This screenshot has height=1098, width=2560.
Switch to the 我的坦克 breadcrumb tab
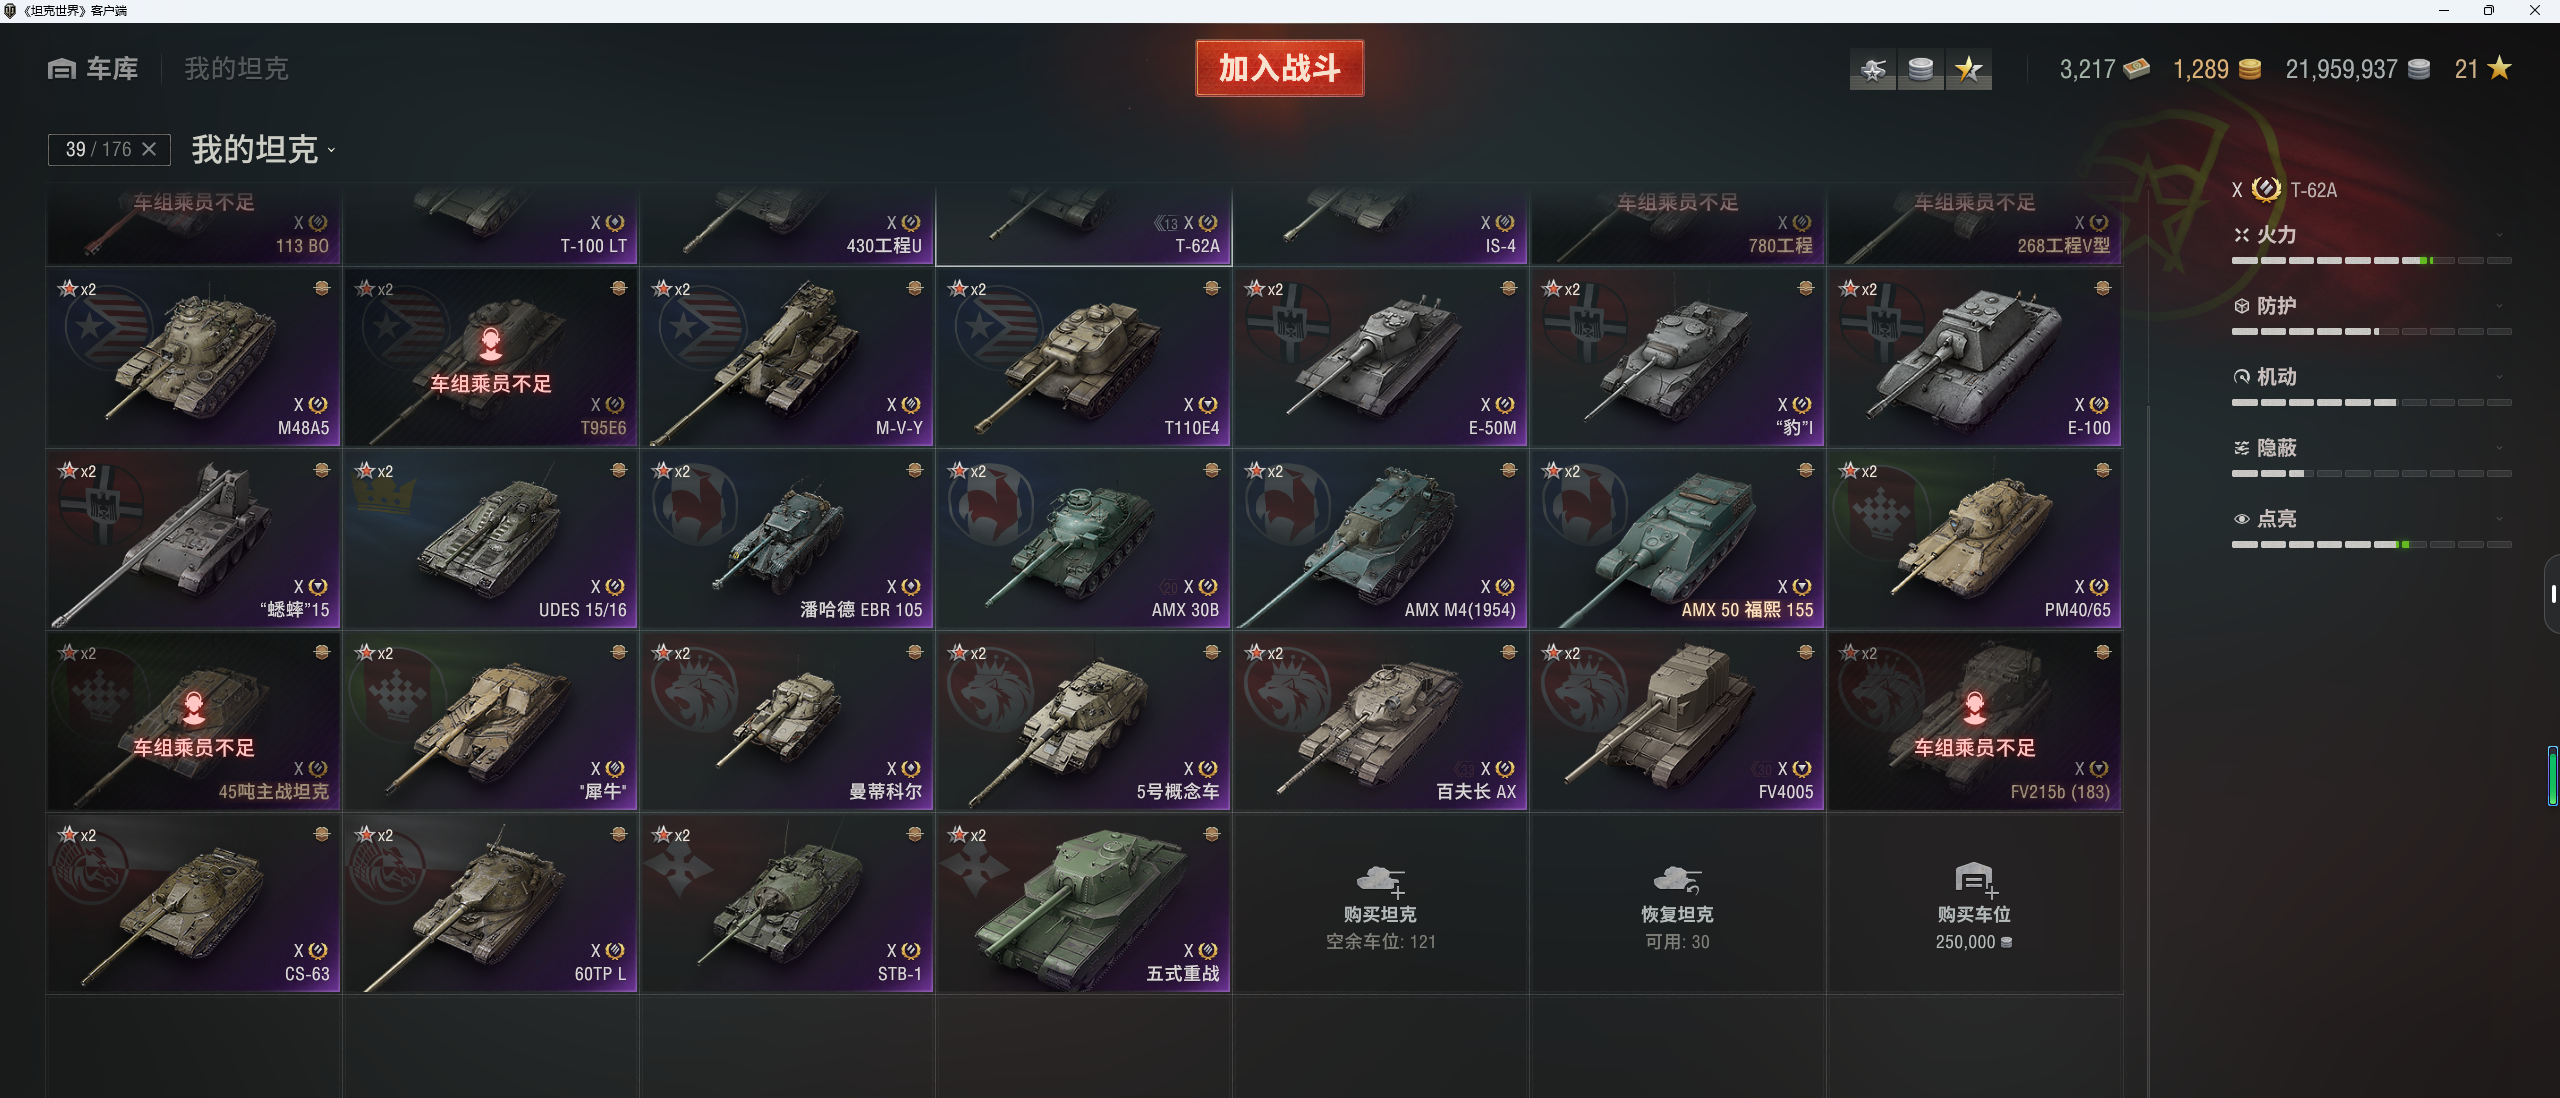(x=236, y=69)
